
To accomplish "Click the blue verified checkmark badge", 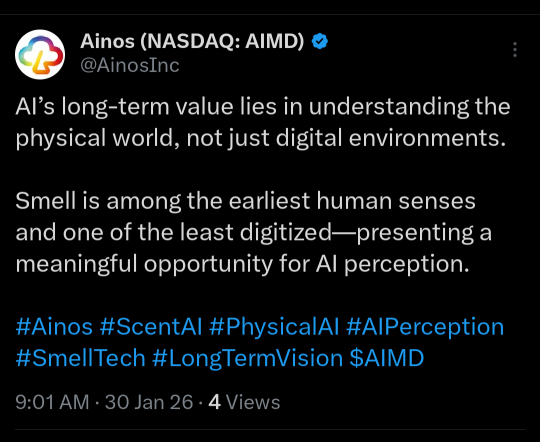I will 320,41.
